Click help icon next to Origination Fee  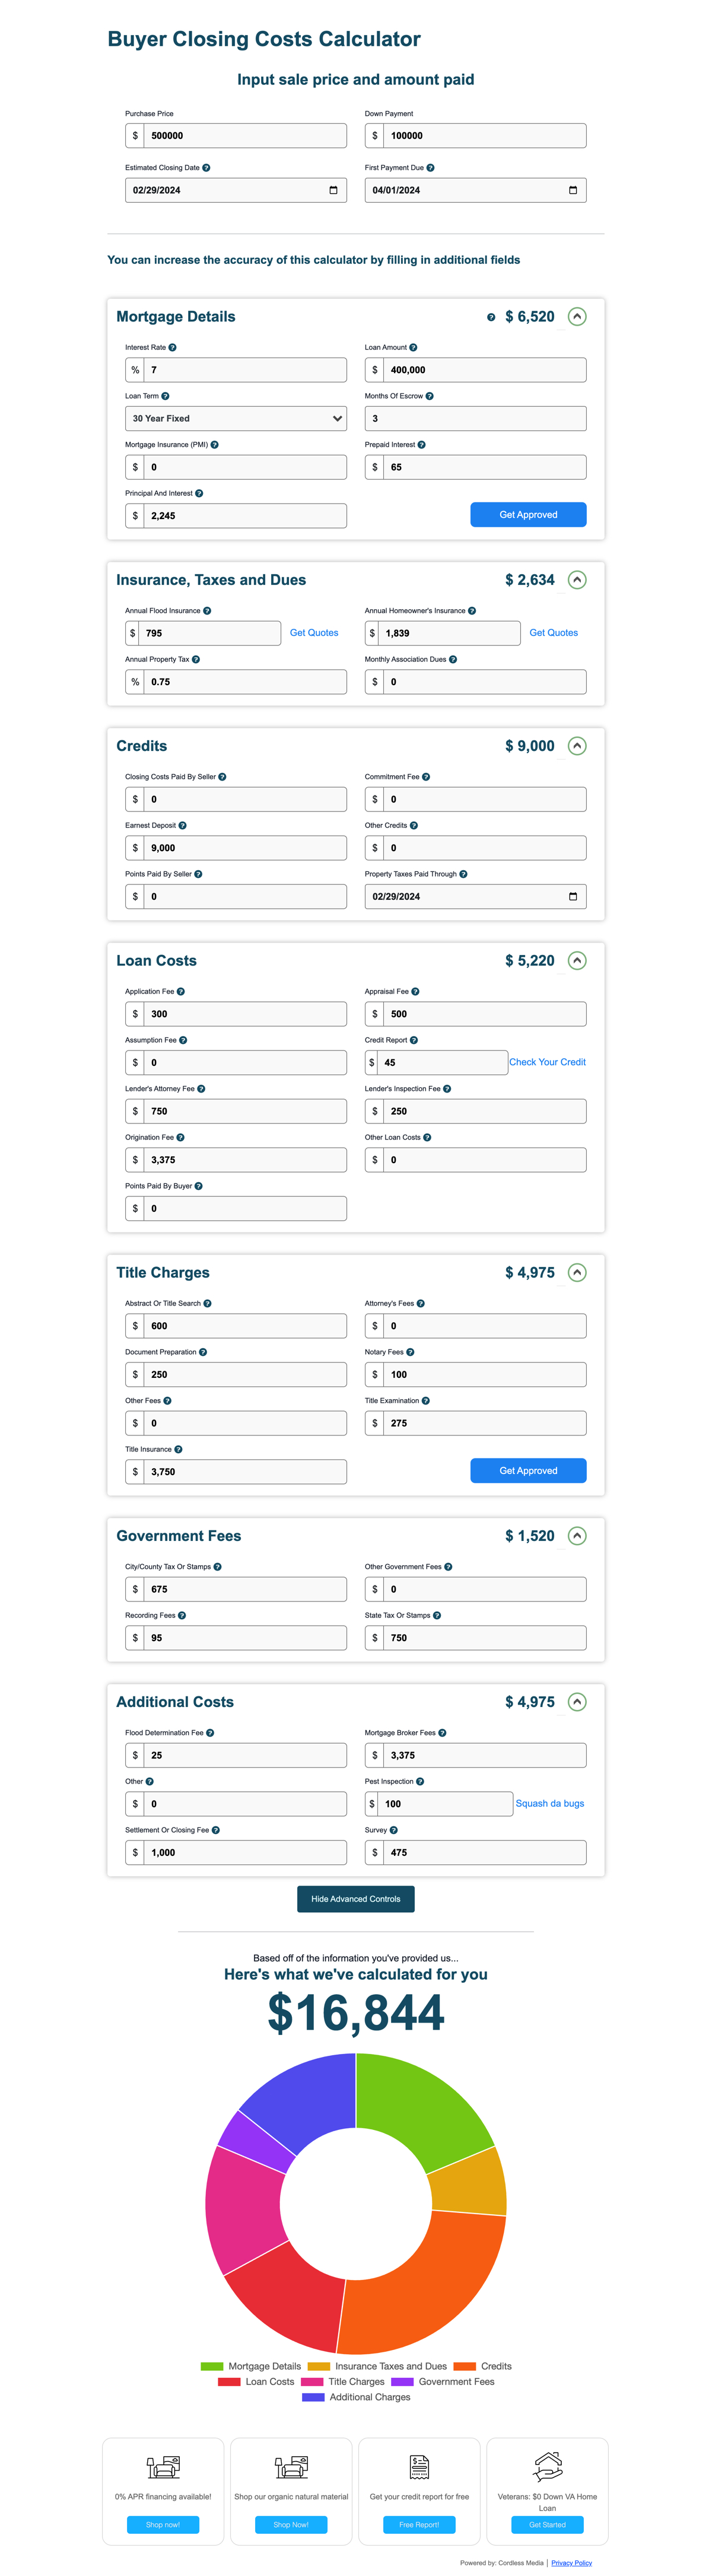[x=180, y=1138]
